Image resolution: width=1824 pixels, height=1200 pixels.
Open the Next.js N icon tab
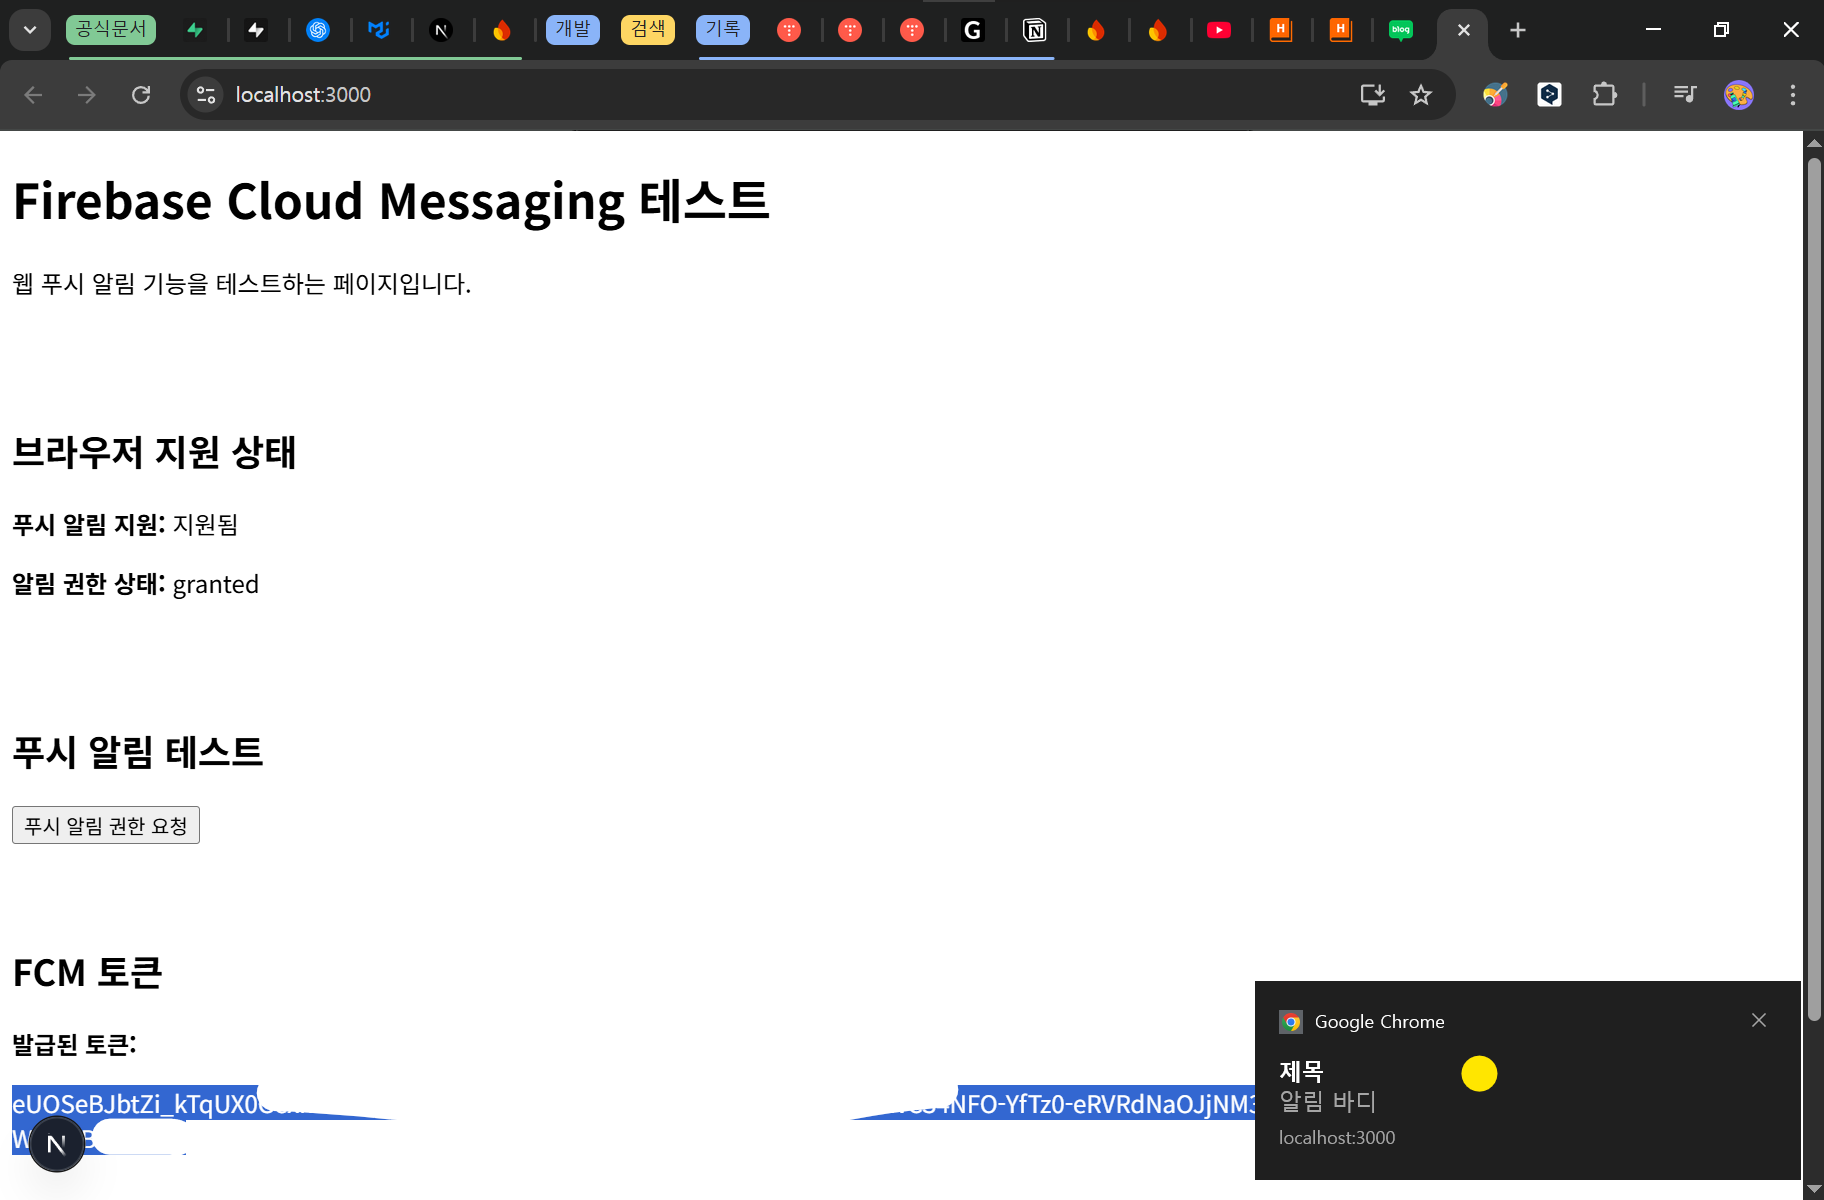pyautogui.click(x=441, y=30)
